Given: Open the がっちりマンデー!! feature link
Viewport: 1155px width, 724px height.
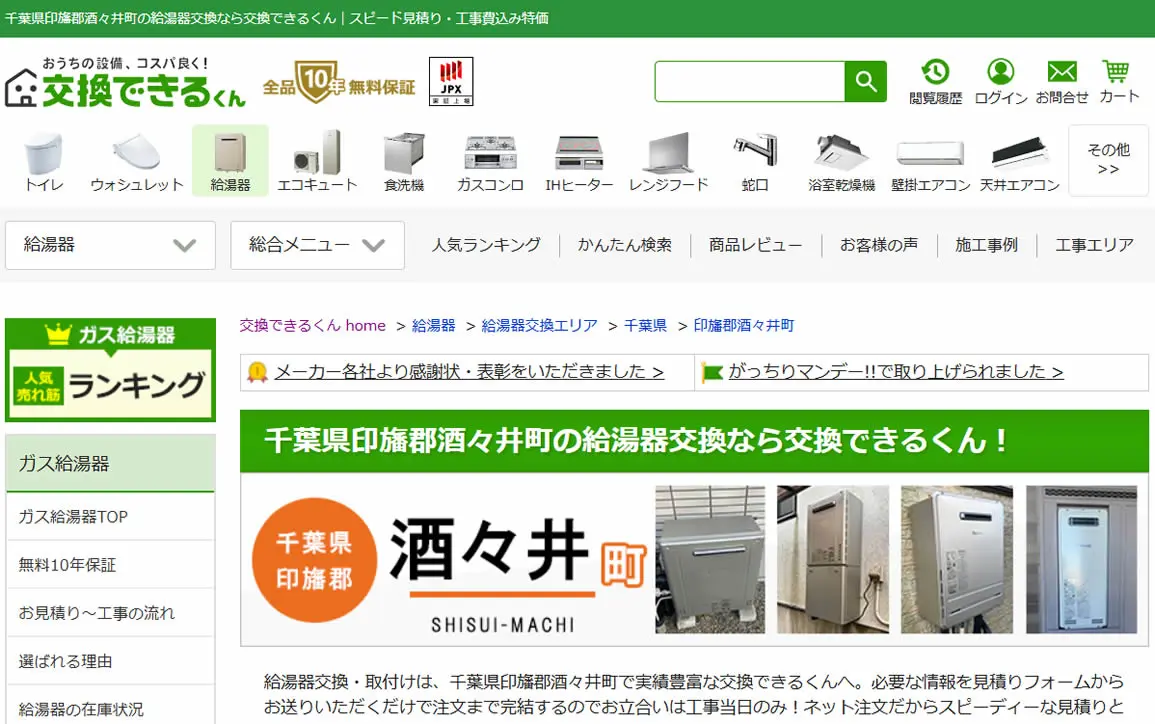Looking at the screenshot, I should (896, 372).
